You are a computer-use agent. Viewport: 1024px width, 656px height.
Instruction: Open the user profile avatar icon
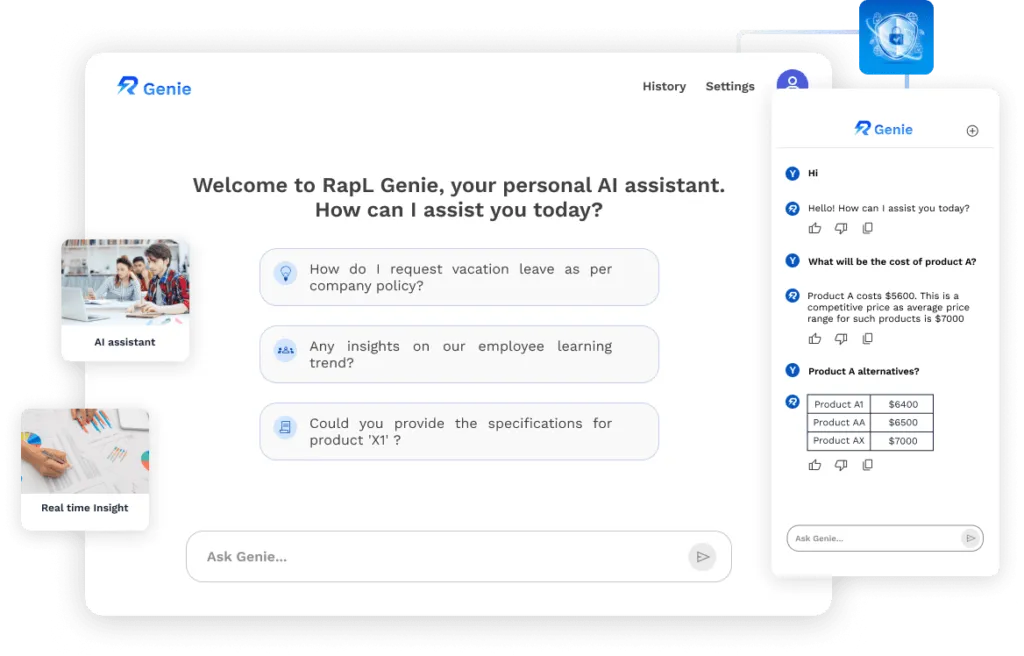coord(792,81)
